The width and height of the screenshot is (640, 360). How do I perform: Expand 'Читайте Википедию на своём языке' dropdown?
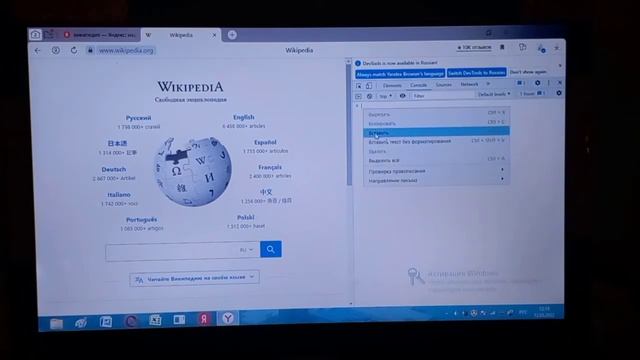coord(194,279)
